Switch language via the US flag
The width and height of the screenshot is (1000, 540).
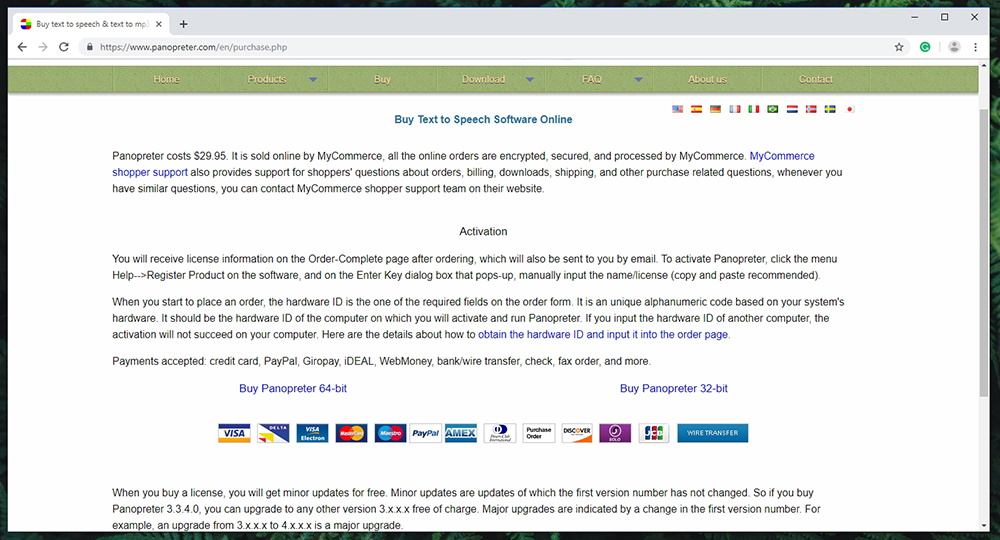(x=677, y=109)
